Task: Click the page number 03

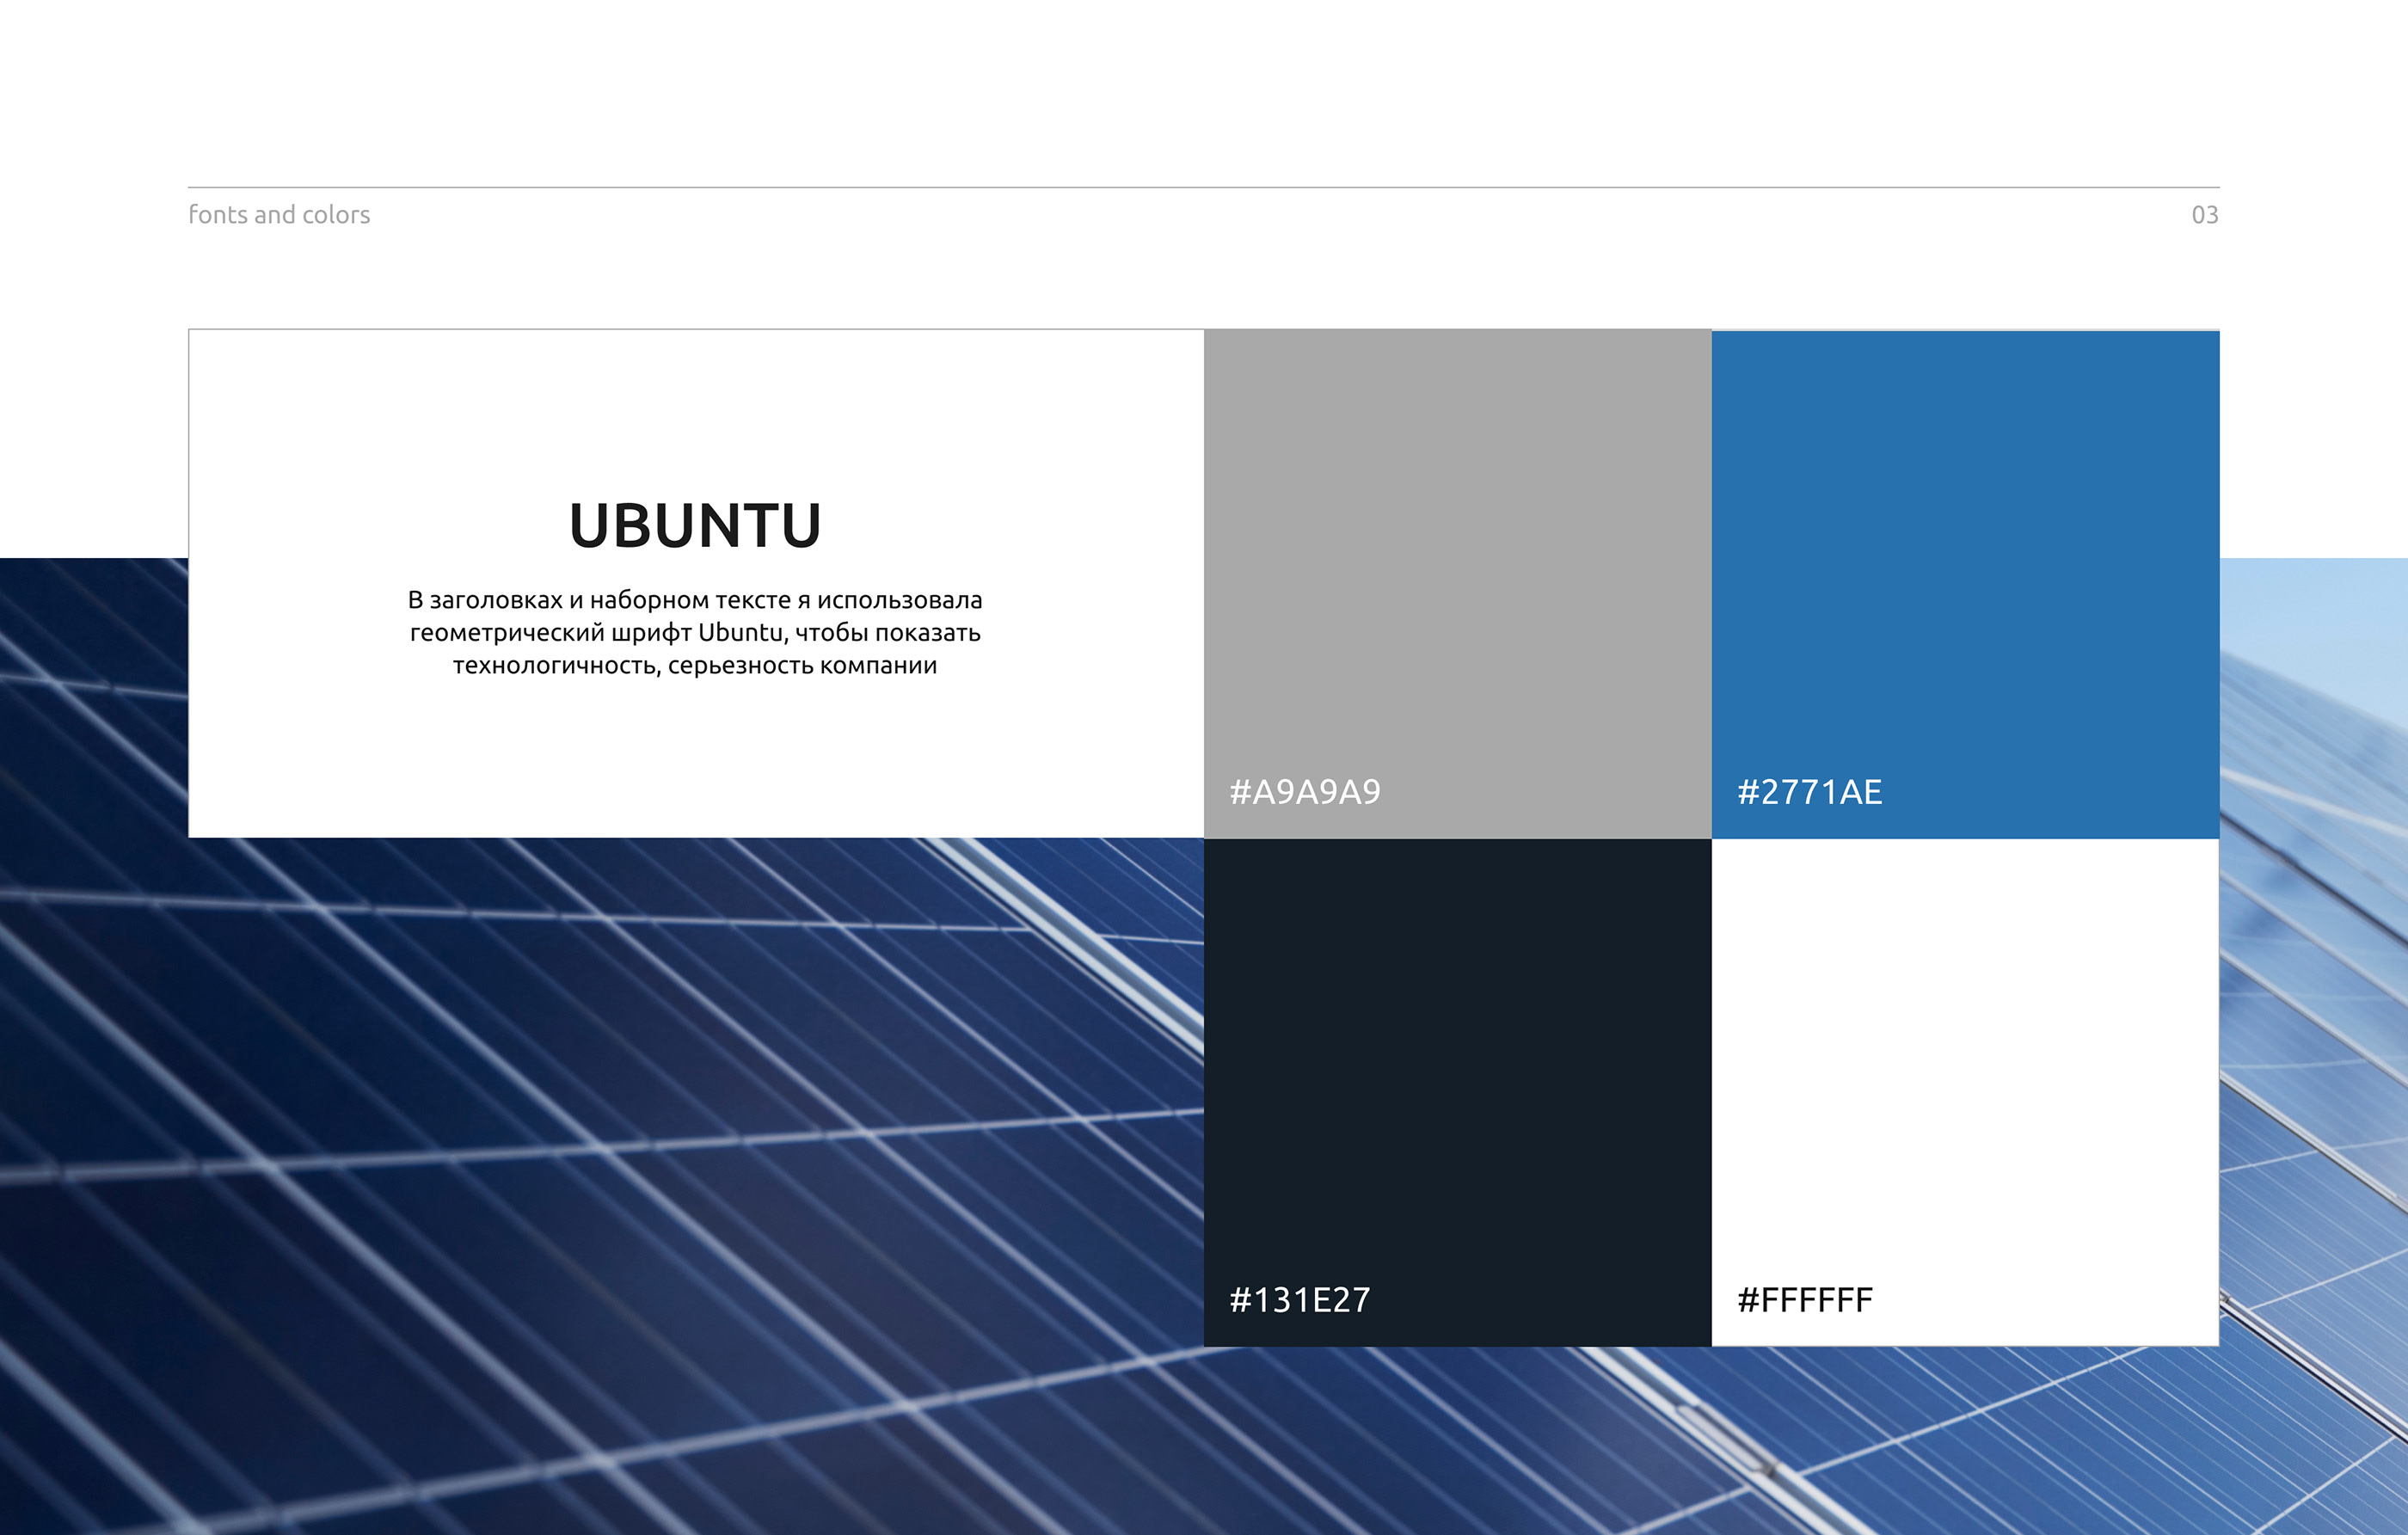Action: coord(2204,215)
